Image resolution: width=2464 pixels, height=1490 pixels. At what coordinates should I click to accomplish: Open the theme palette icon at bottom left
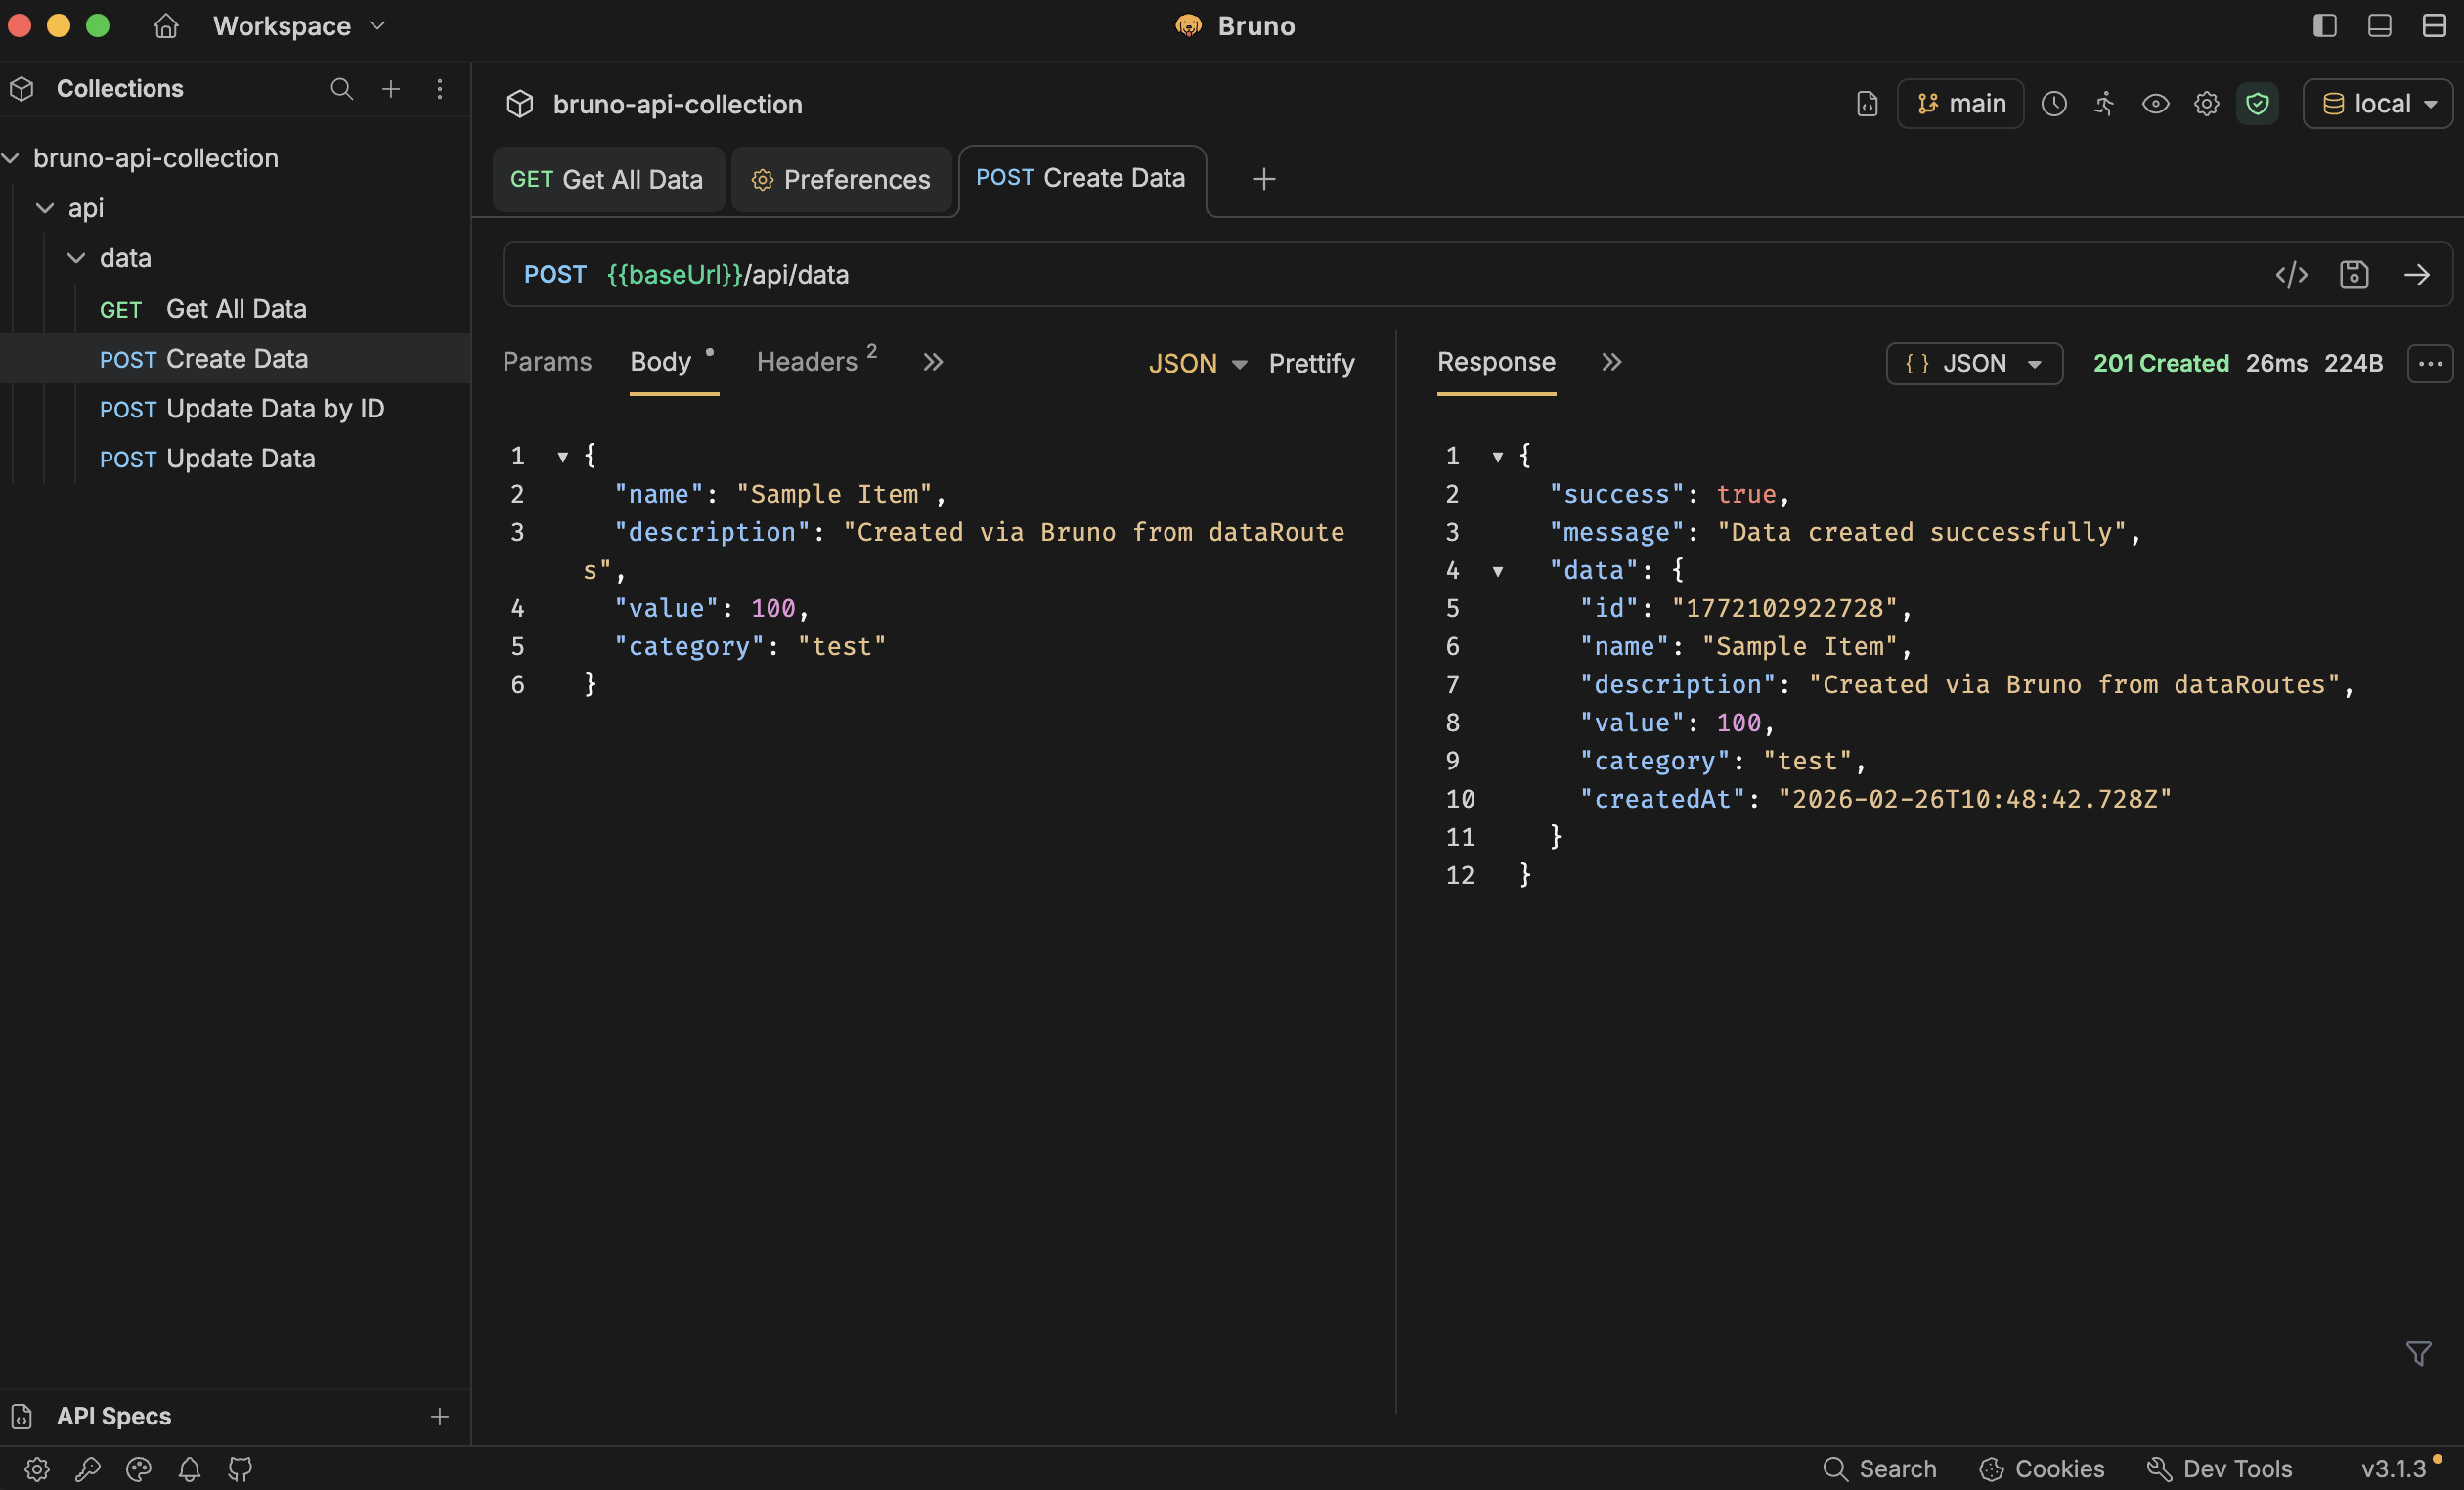[139, 1470]
